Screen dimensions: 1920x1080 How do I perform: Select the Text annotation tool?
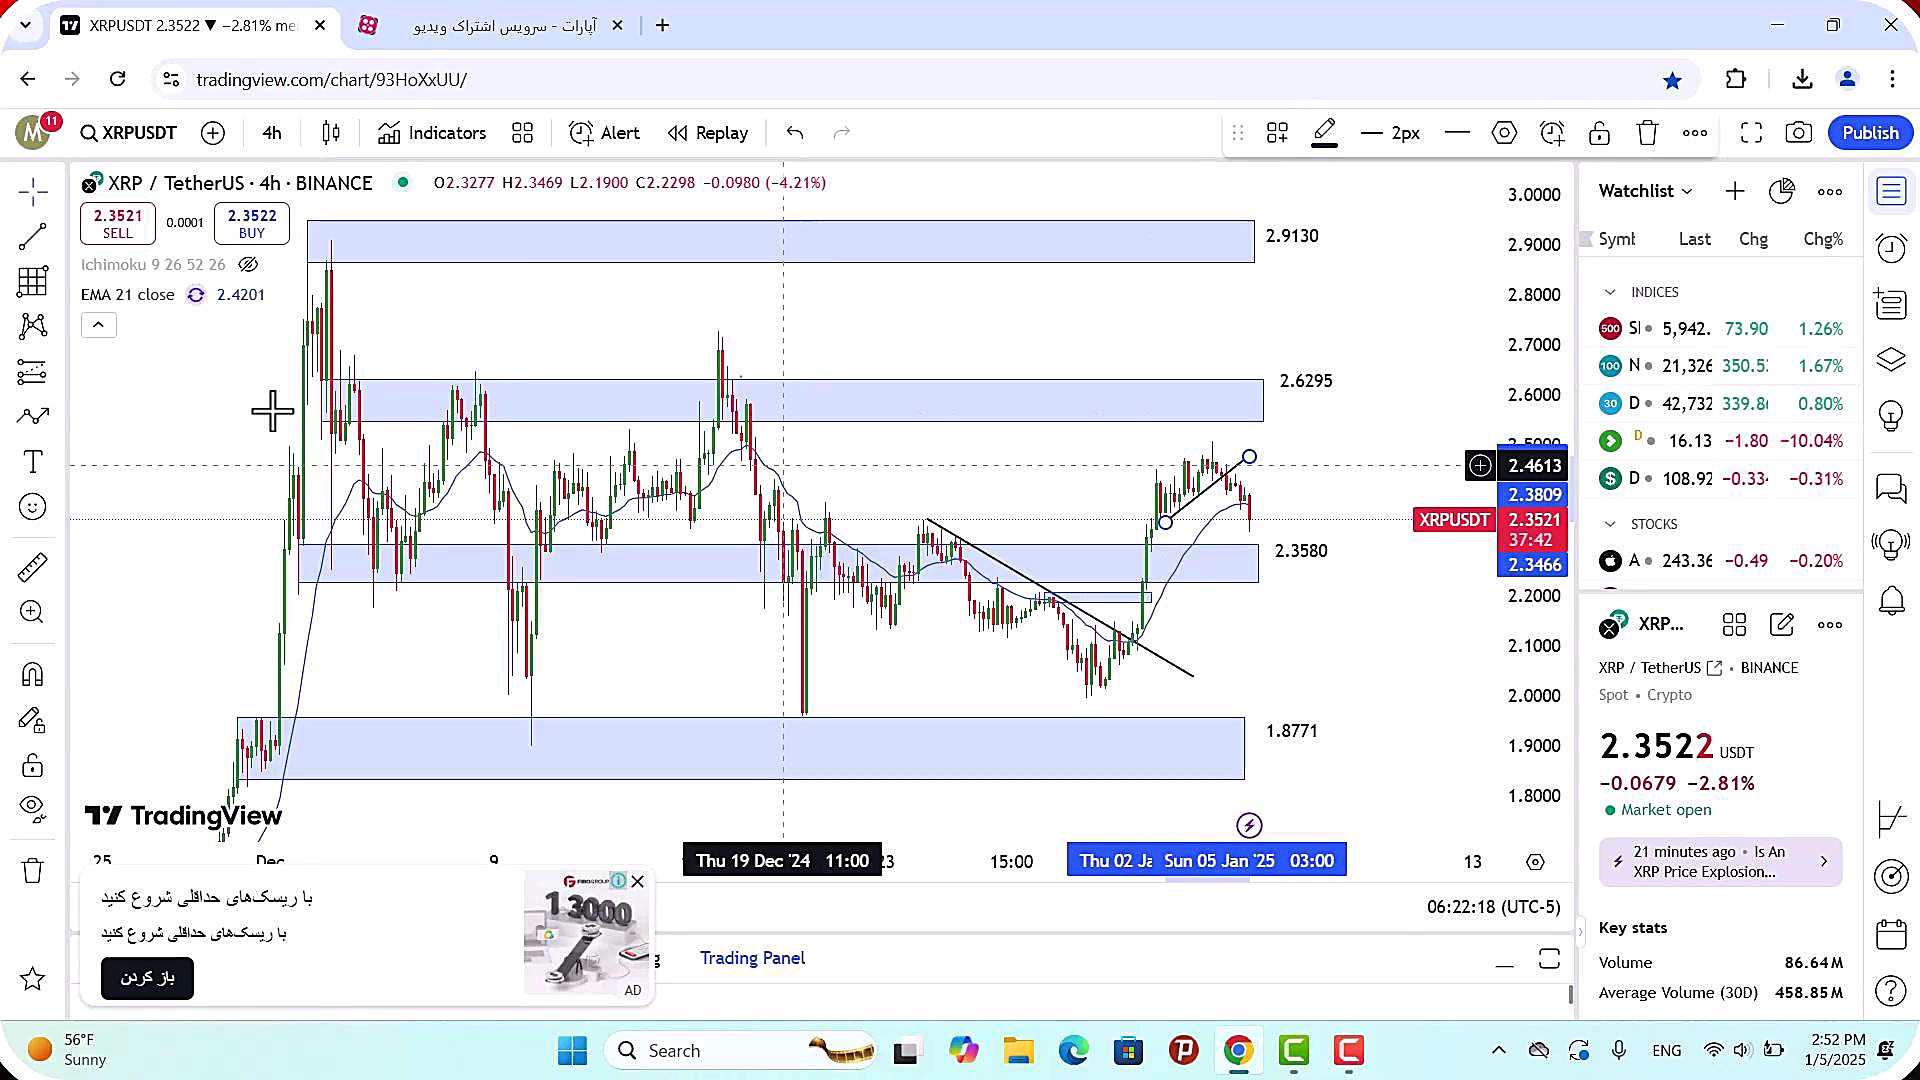pos(32,462)
